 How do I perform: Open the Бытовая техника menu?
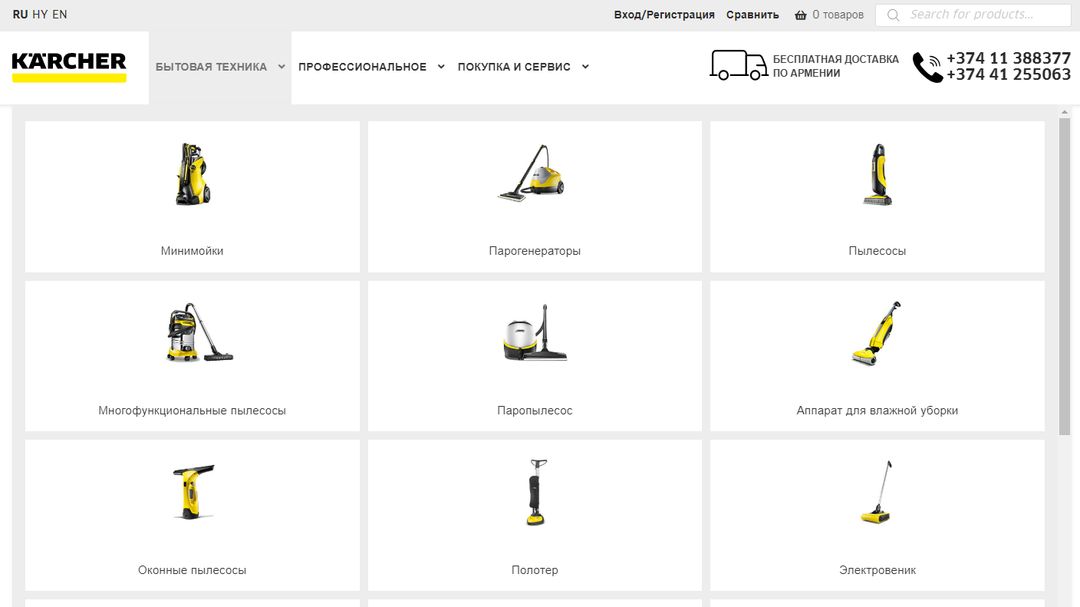tap(211, 67)
